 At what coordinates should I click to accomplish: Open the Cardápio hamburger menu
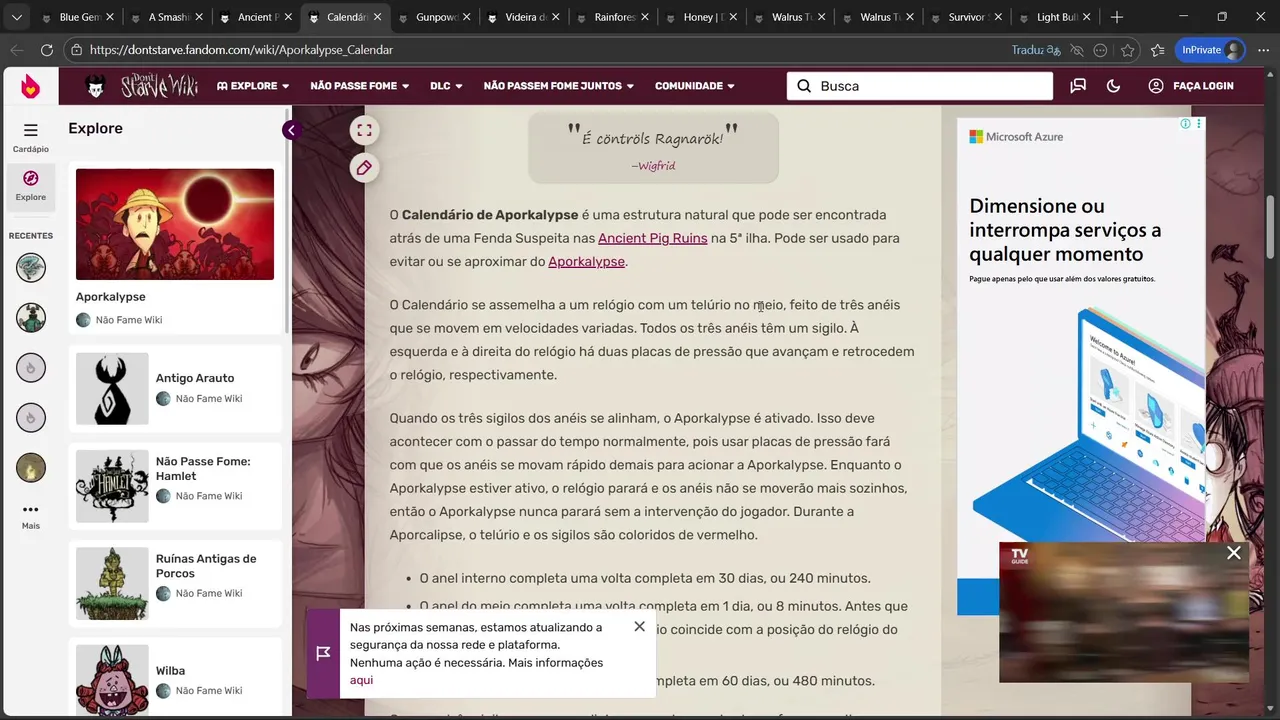click(30, 137)
